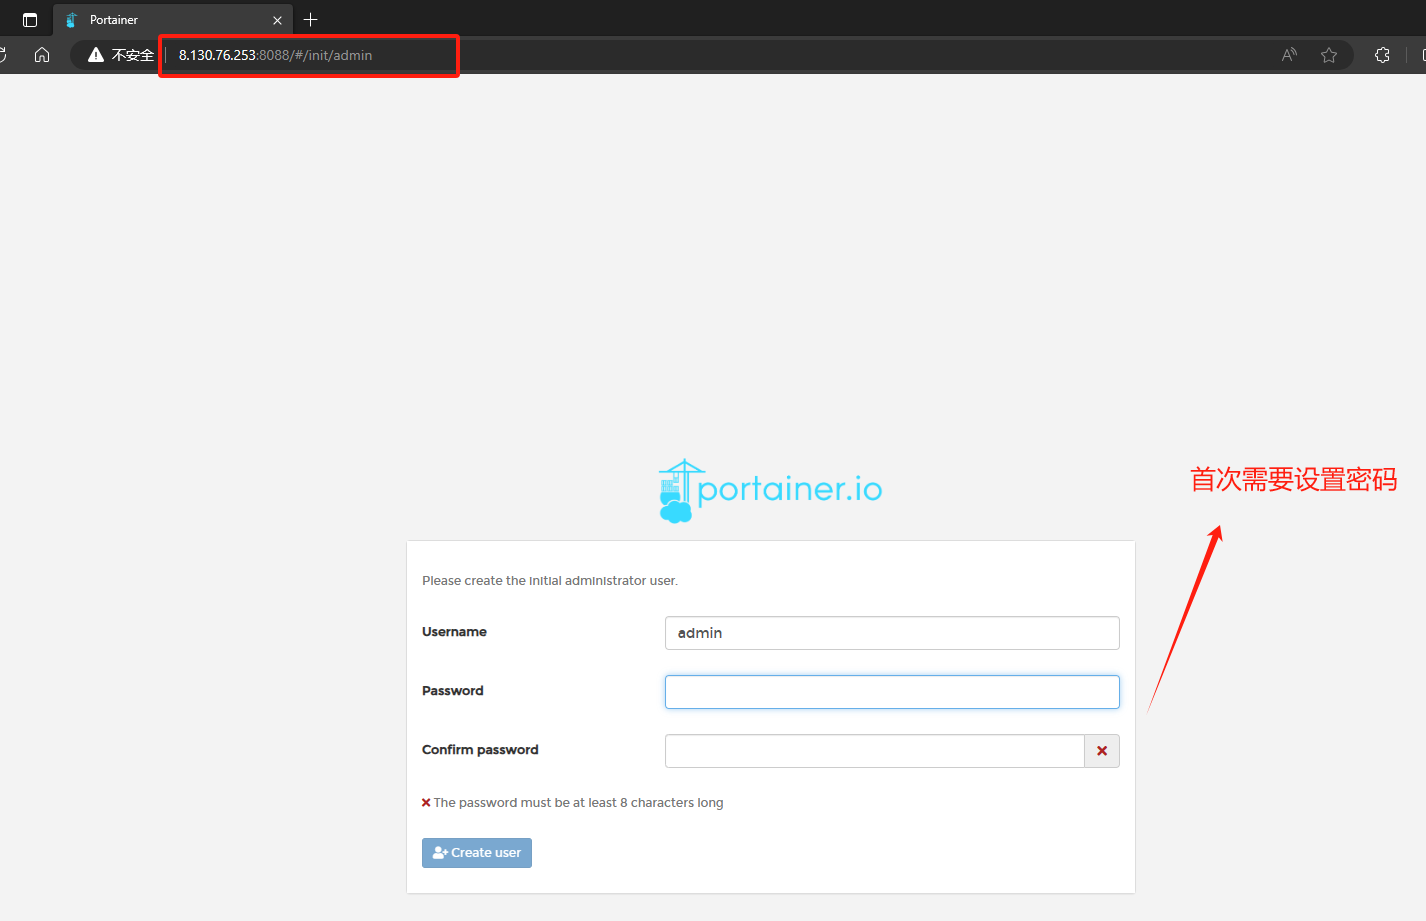Click the Confirm password label
The width and height of the screenshot is (1426, 921).
(480, 750)
